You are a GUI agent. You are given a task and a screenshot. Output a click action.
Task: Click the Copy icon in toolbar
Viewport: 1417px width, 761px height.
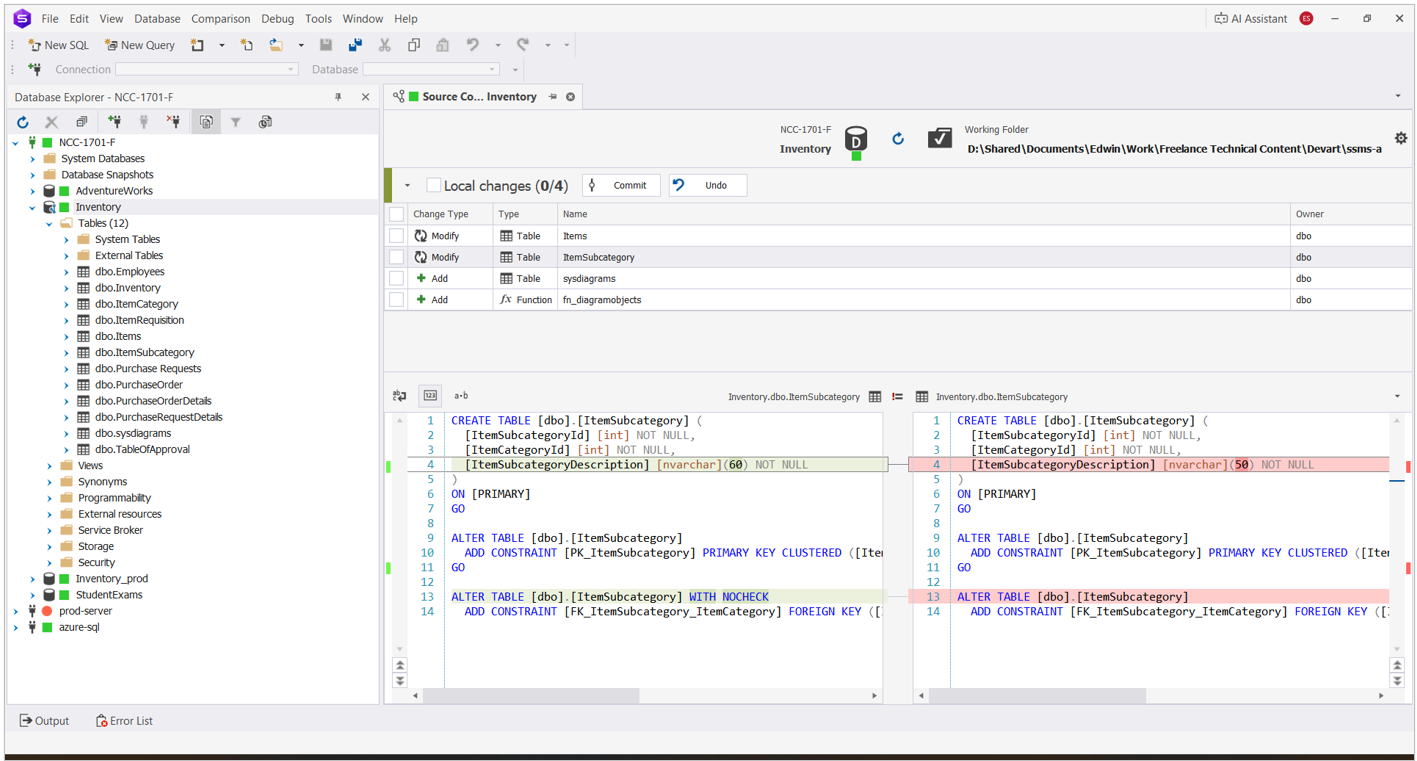tap(414, 45)
